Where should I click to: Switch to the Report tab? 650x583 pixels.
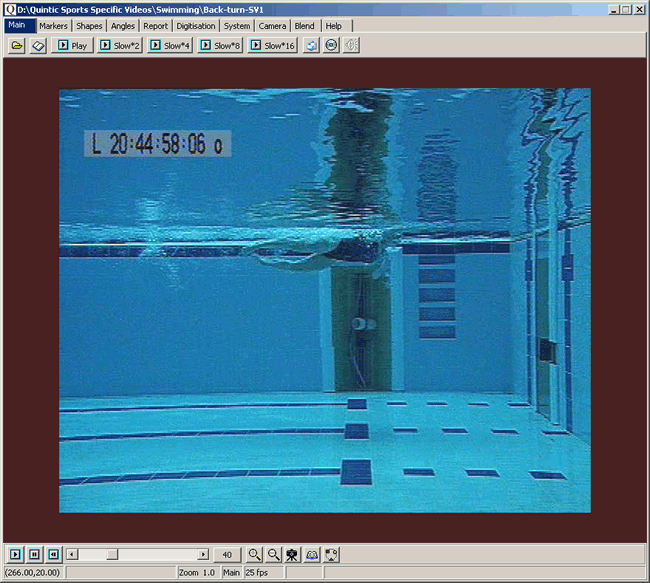pos(155,26)
